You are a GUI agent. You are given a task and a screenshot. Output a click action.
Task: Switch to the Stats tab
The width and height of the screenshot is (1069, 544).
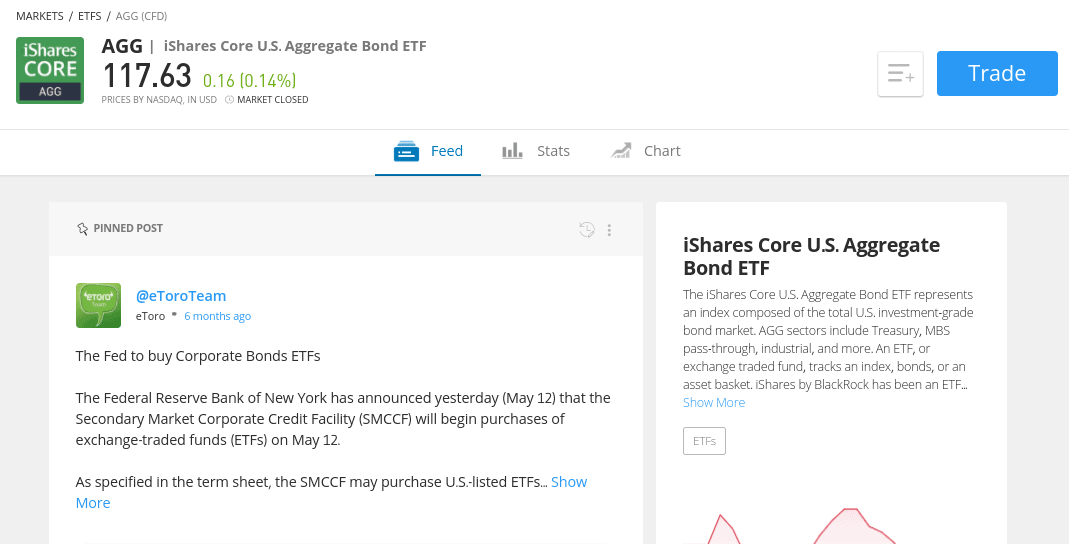pos(536,151)
